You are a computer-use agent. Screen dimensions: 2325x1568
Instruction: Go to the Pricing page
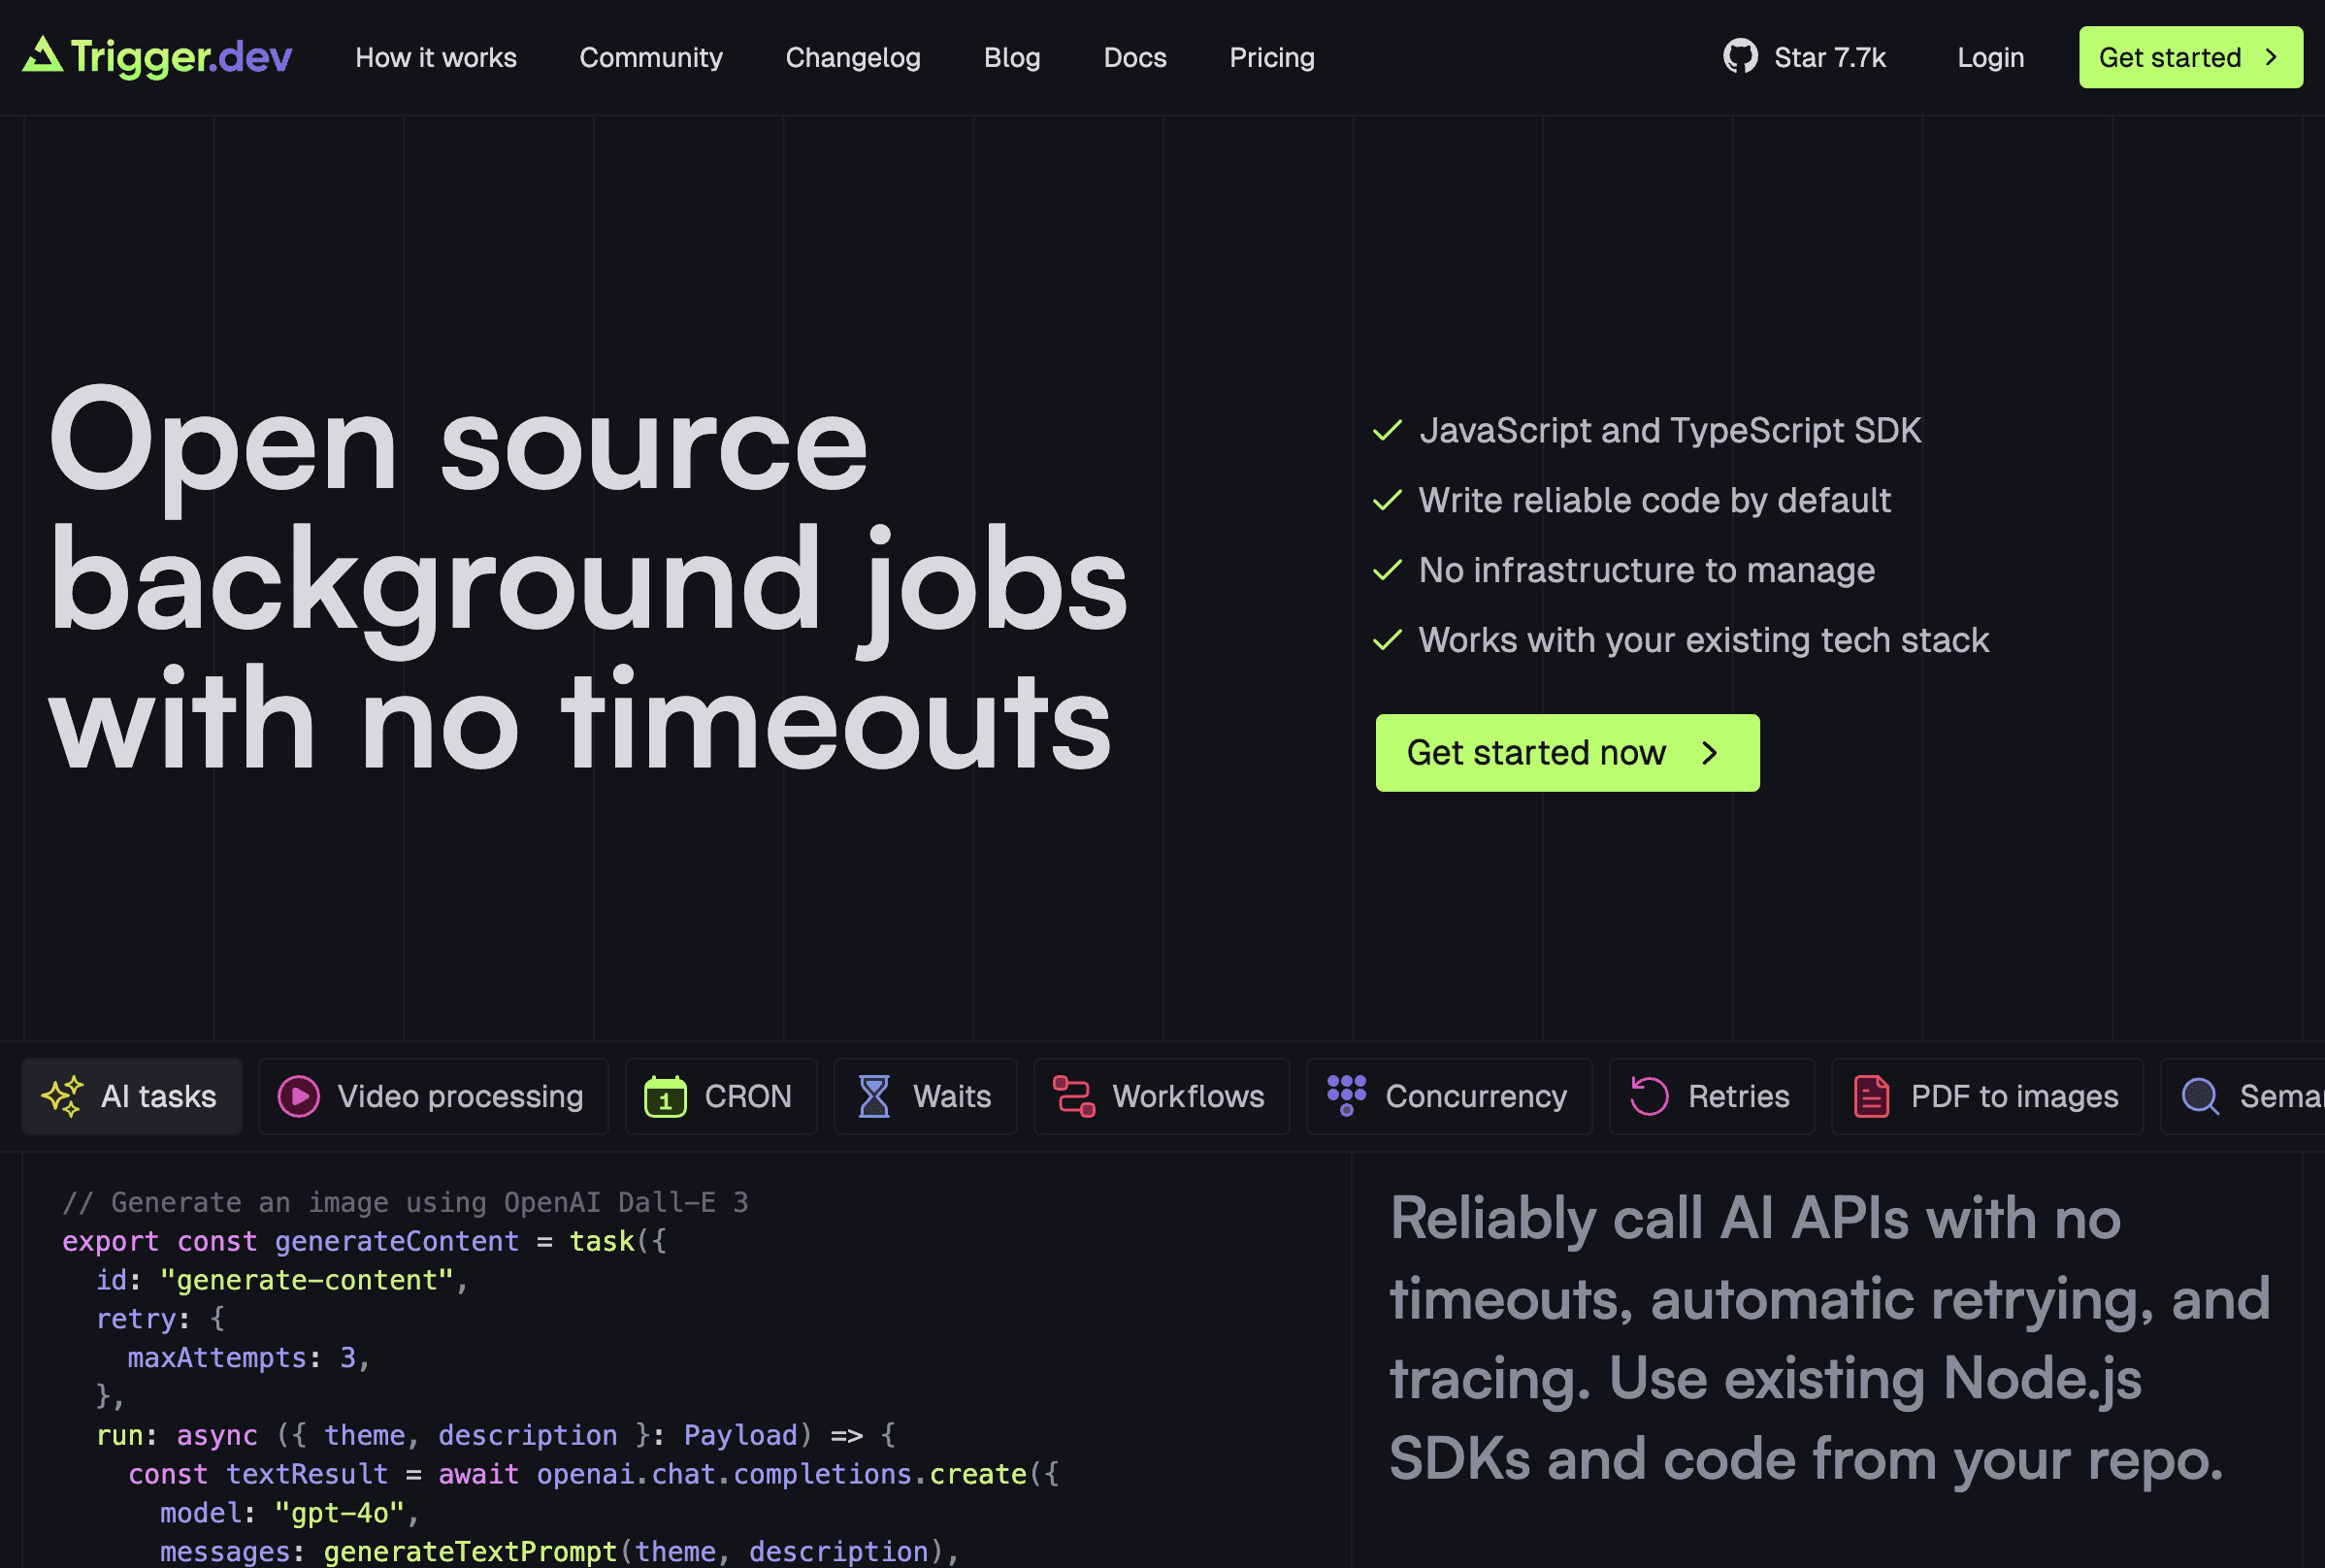point(1272,57)
